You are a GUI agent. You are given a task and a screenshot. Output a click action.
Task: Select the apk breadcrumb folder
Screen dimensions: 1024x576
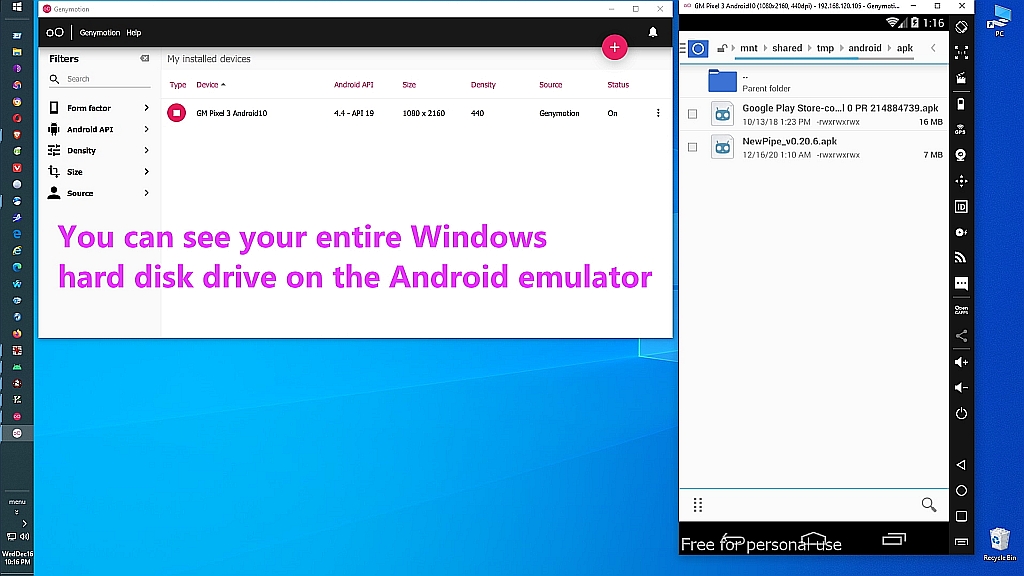click(904, 48)
